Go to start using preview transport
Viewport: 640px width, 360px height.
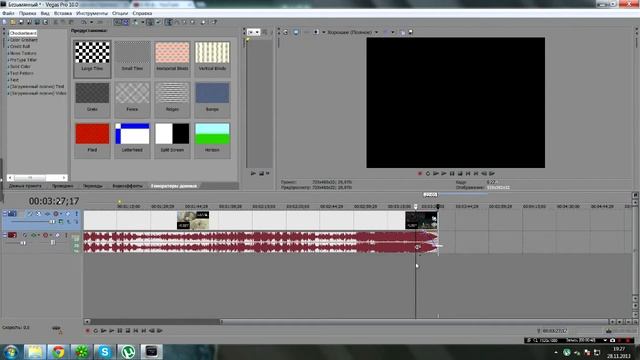[x=468, y=173]
